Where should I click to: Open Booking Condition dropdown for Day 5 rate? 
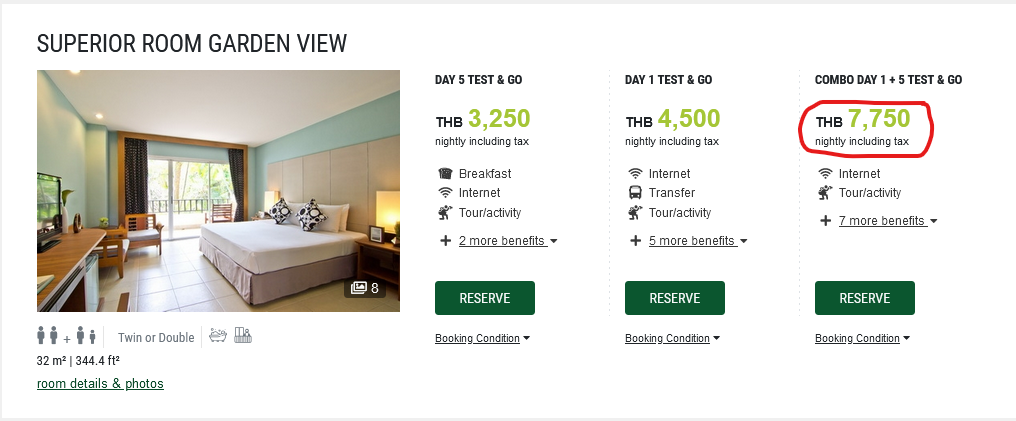[482, 339]
